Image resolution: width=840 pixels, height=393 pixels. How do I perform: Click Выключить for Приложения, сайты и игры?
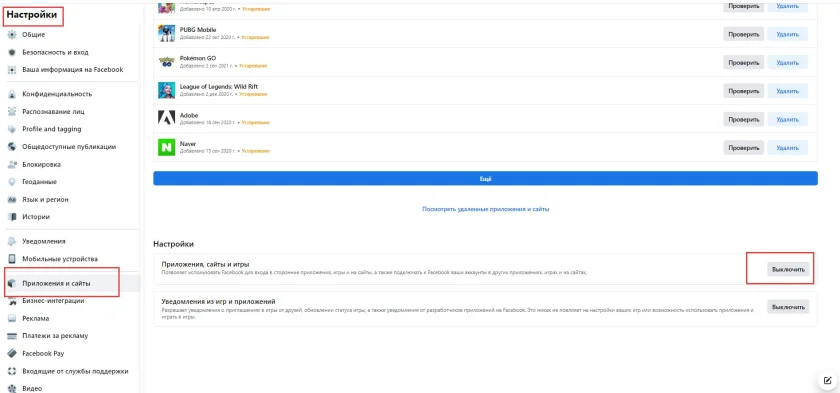pos(788,269)
